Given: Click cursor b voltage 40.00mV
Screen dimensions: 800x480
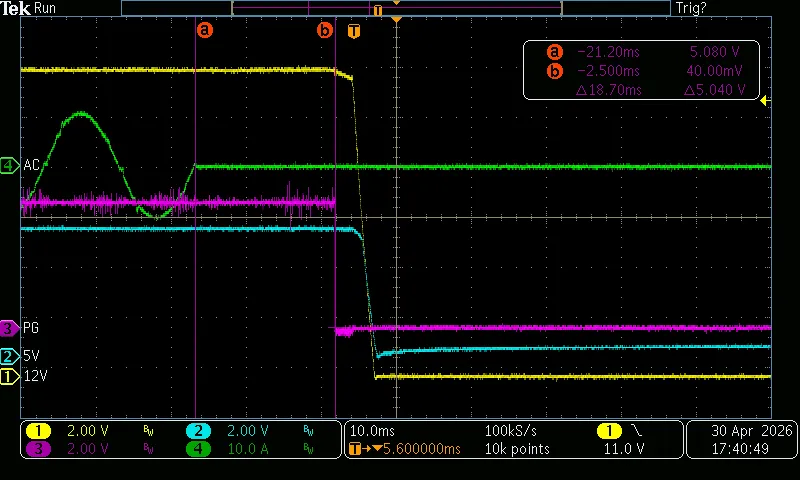Looking at the screenshot, I should [714, 71].
